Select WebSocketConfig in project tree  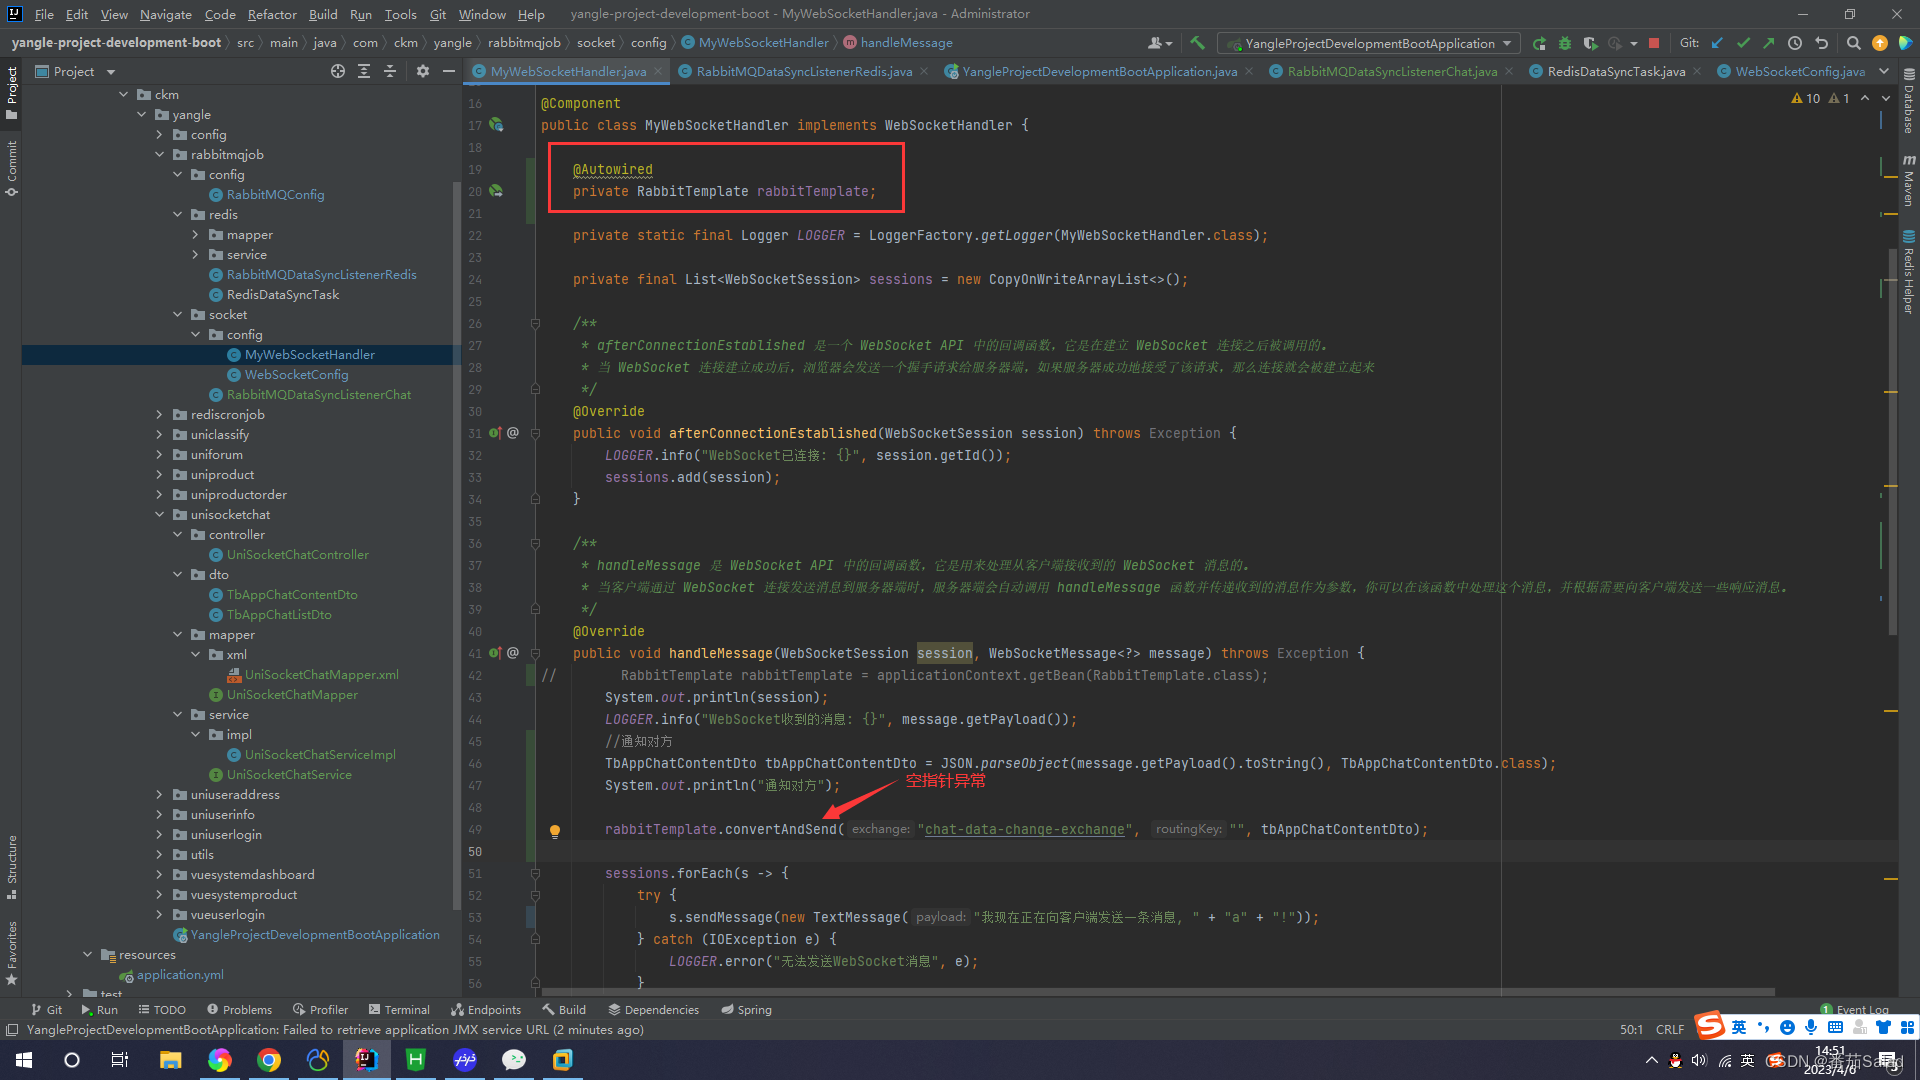tap(297, 375)
